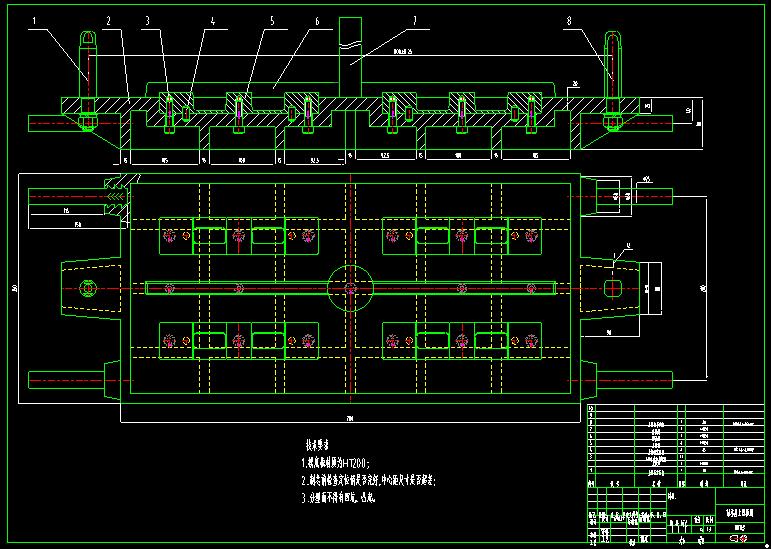Viewport: 771px width, 549px height.
Task: Select part callout number 2
Action: pos(108,21)
